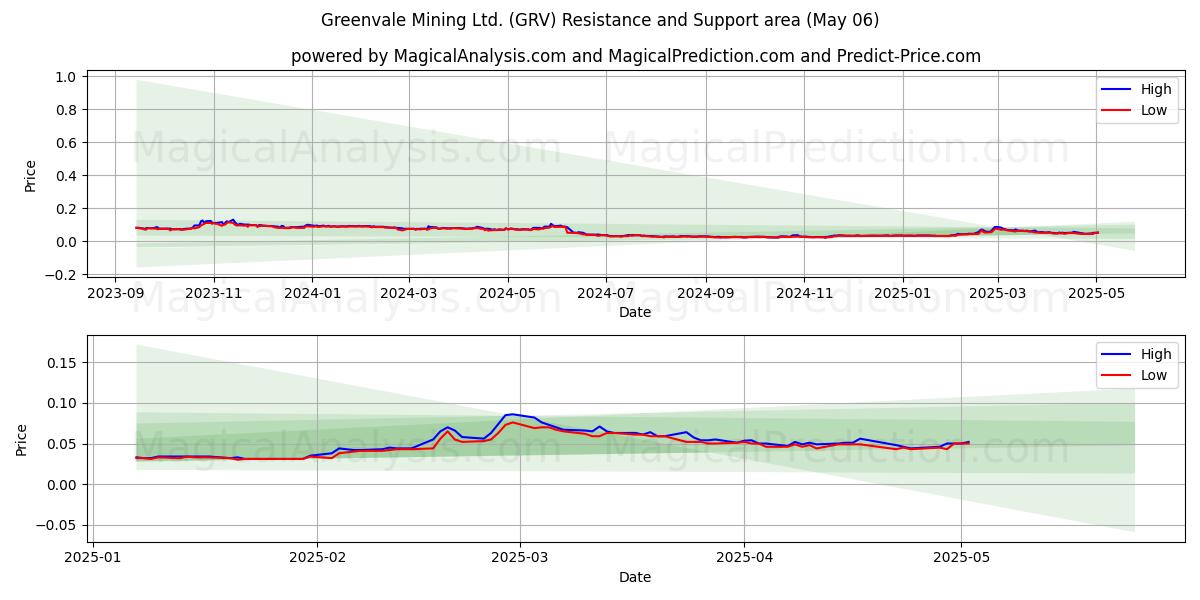Click the '2024-05' date tick label
The image size is (1200, 600).
click(508, 293)
